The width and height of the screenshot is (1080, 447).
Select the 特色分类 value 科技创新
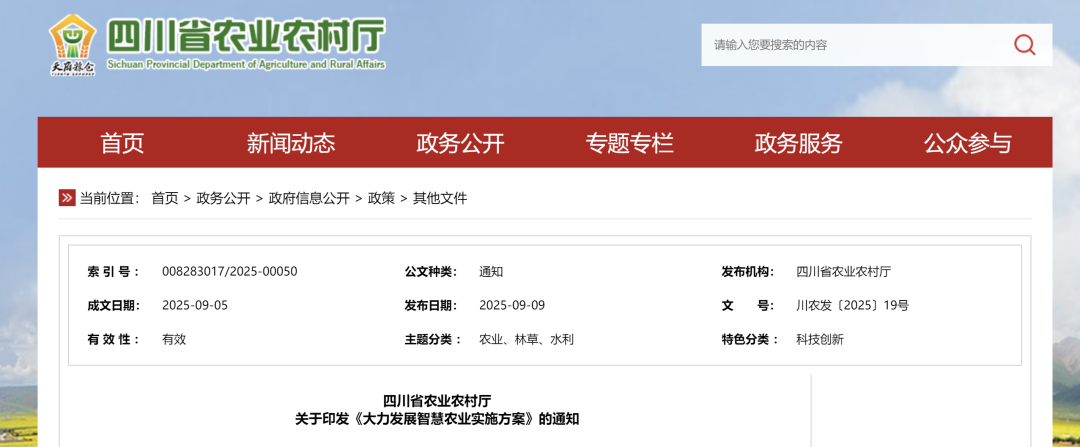[x=820, y=340]
